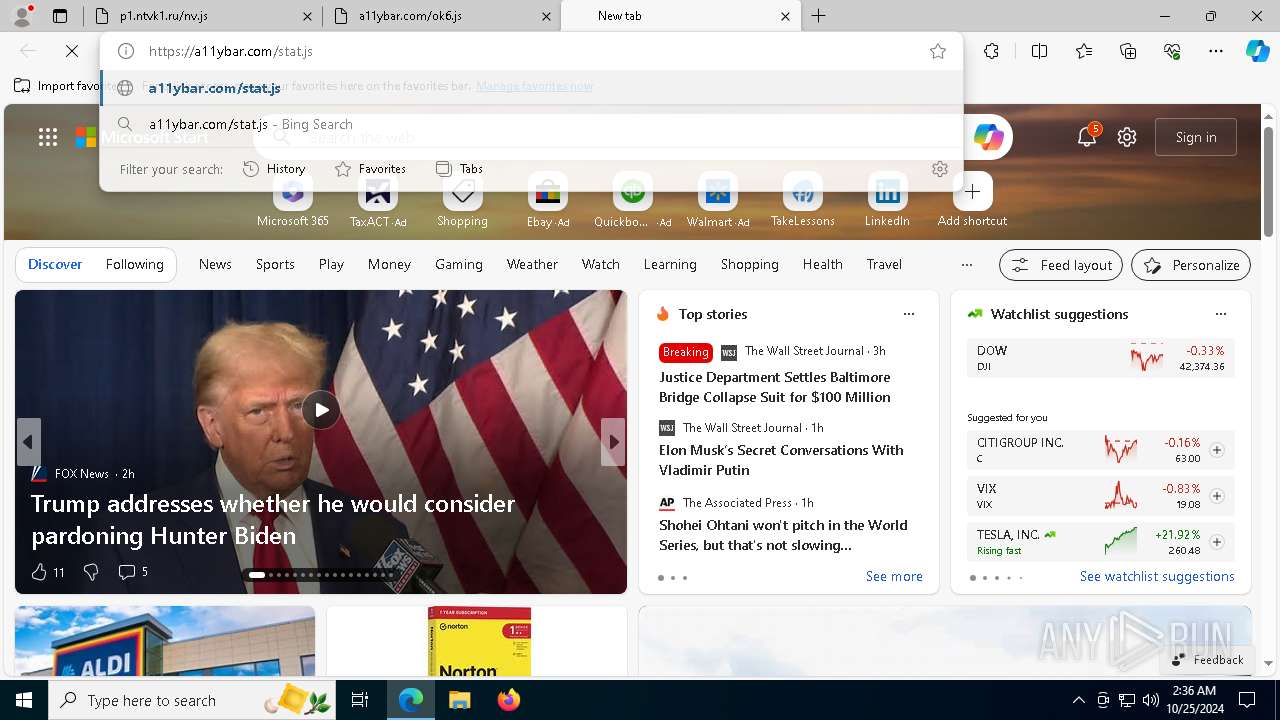Select the Bing Search suggestion for a11ybar.com/stat.js

[531, 124]
